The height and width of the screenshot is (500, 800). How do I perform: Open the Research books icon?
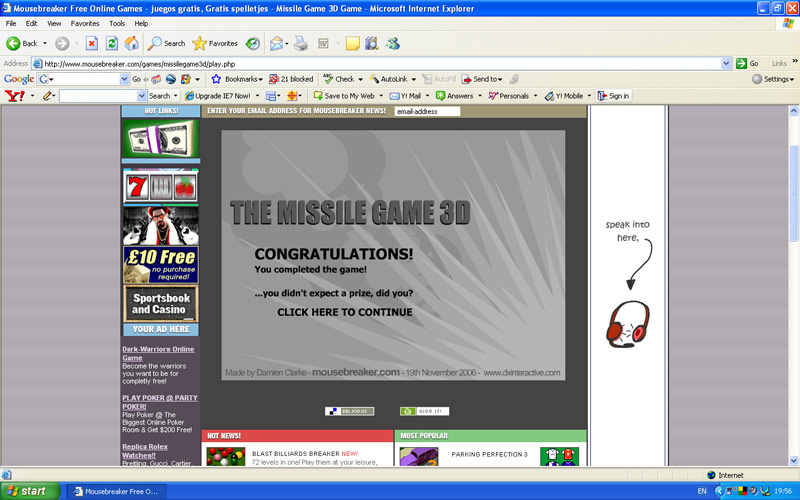(371, 43)
